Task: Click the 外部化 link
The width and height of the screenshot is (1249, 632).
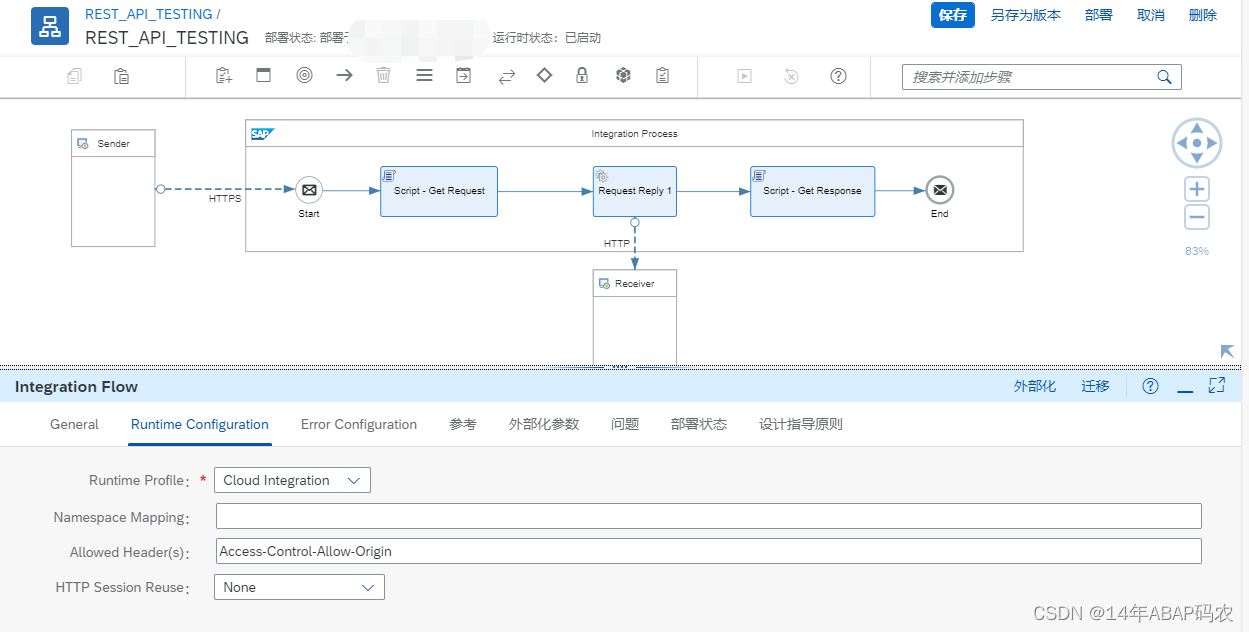Action: (x=1035, y=386)
